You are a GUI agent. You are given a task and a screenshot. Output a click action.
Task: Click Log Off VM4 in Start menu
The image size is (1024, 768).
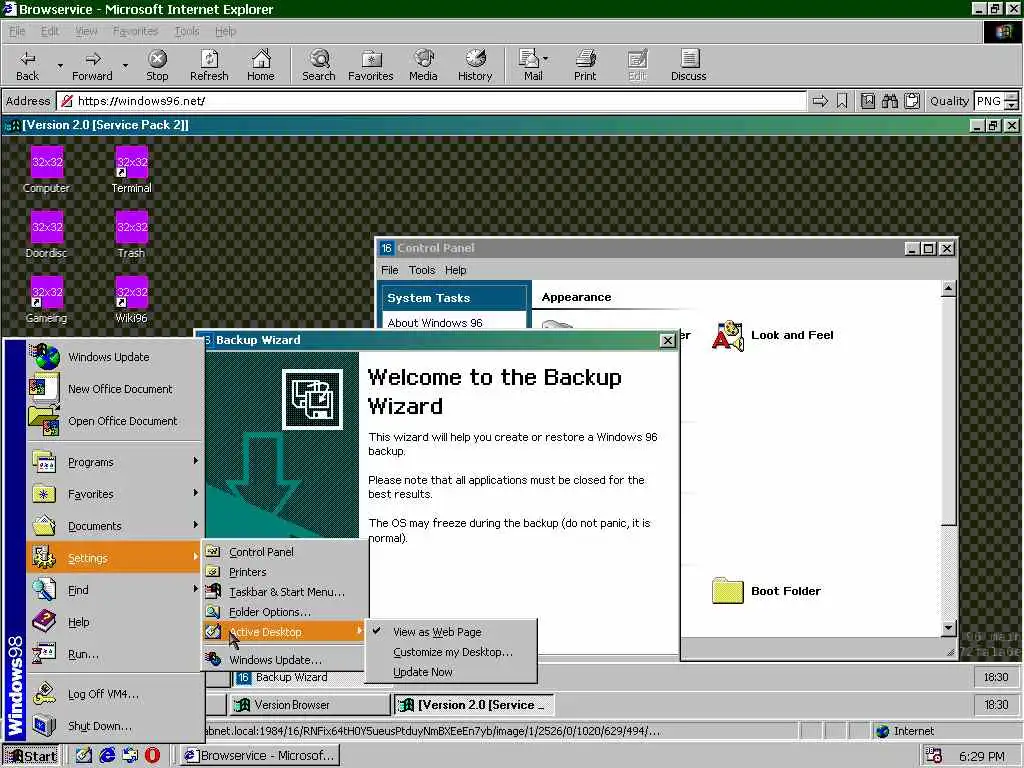114,694
